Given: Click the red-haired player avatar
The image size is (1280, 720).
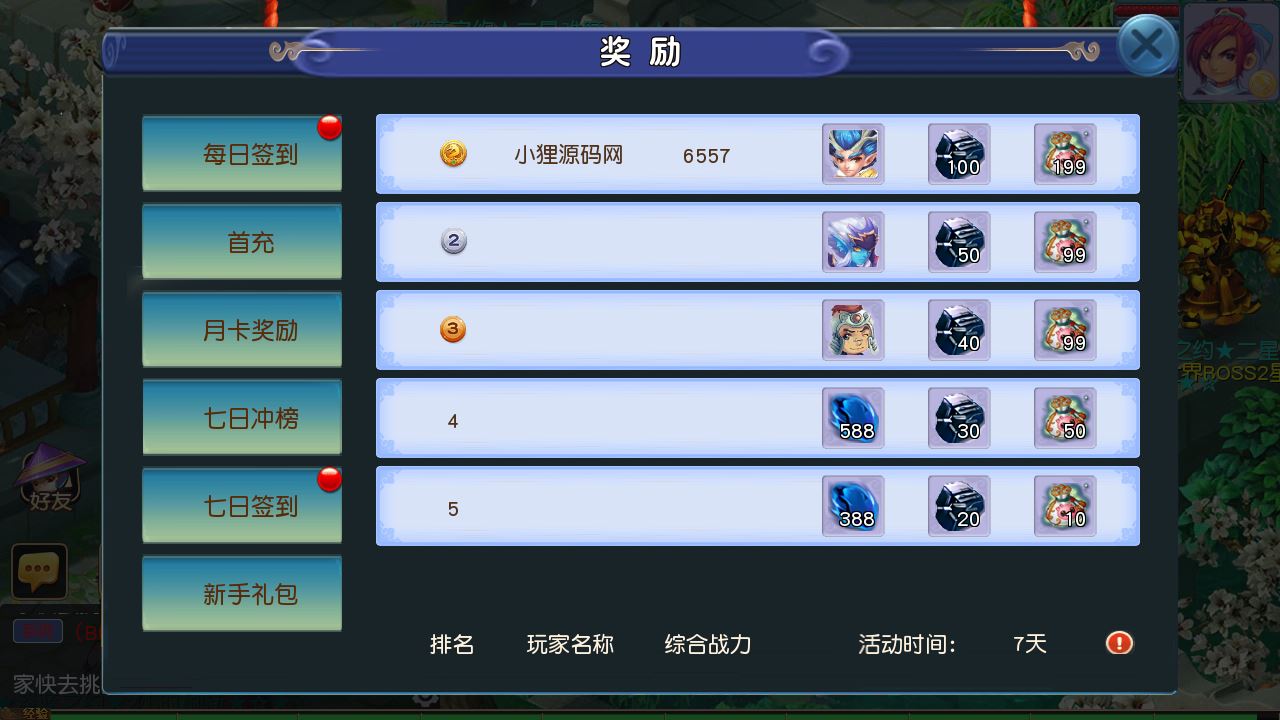Looking at the screenshot, I should (1231, 51).
